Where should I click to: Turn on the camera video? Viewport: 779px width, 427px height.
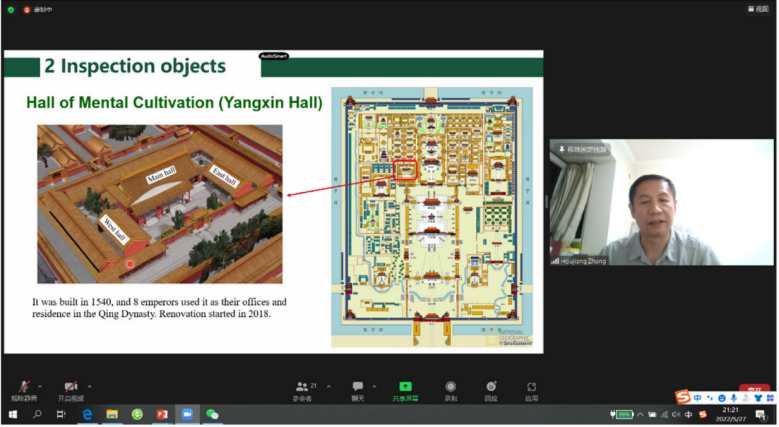(x=71, y=388)
